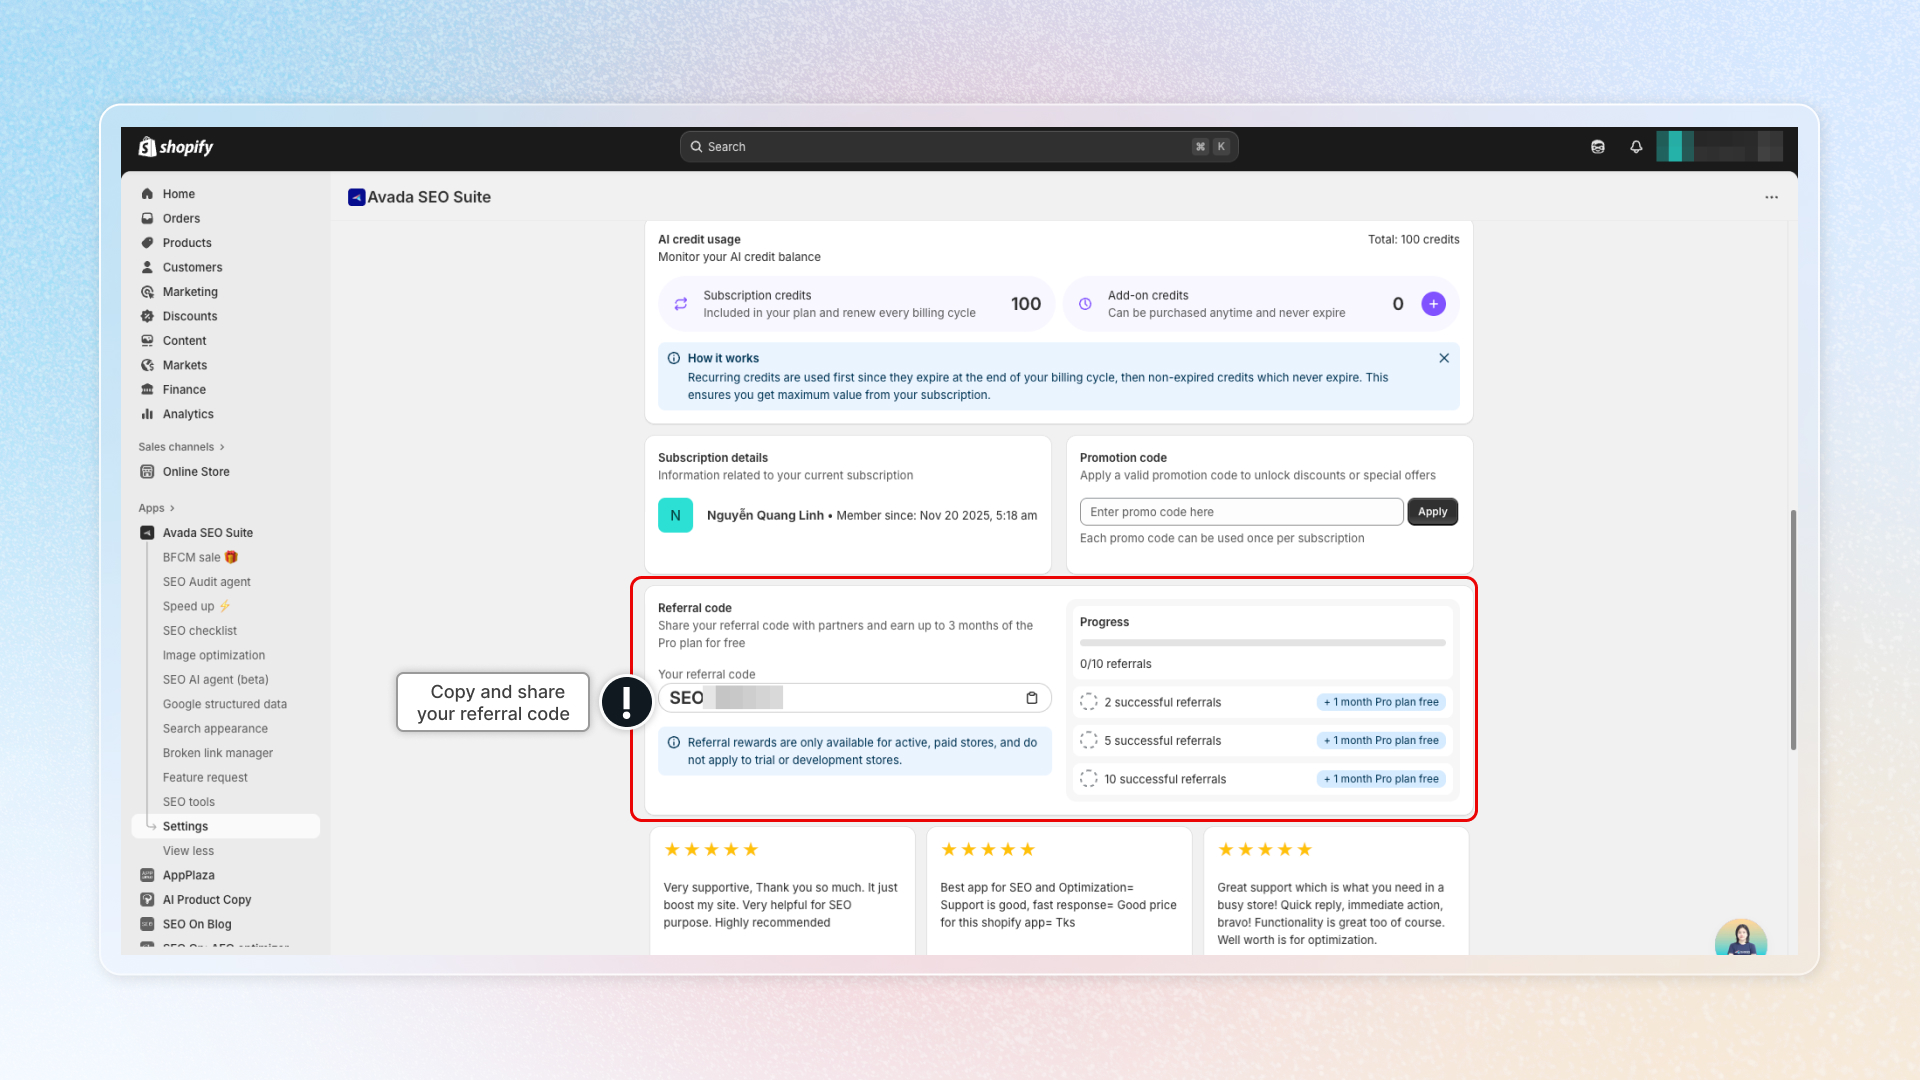Expand the Apps section chevron
The image size is (1920, 1080).
(172, 508)
